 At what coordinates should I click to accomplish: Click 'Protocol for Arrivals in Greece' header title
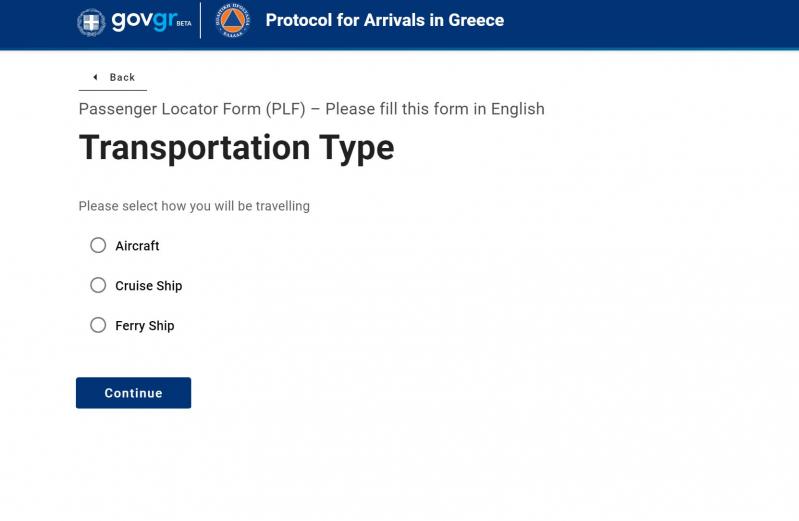[384, 20]
